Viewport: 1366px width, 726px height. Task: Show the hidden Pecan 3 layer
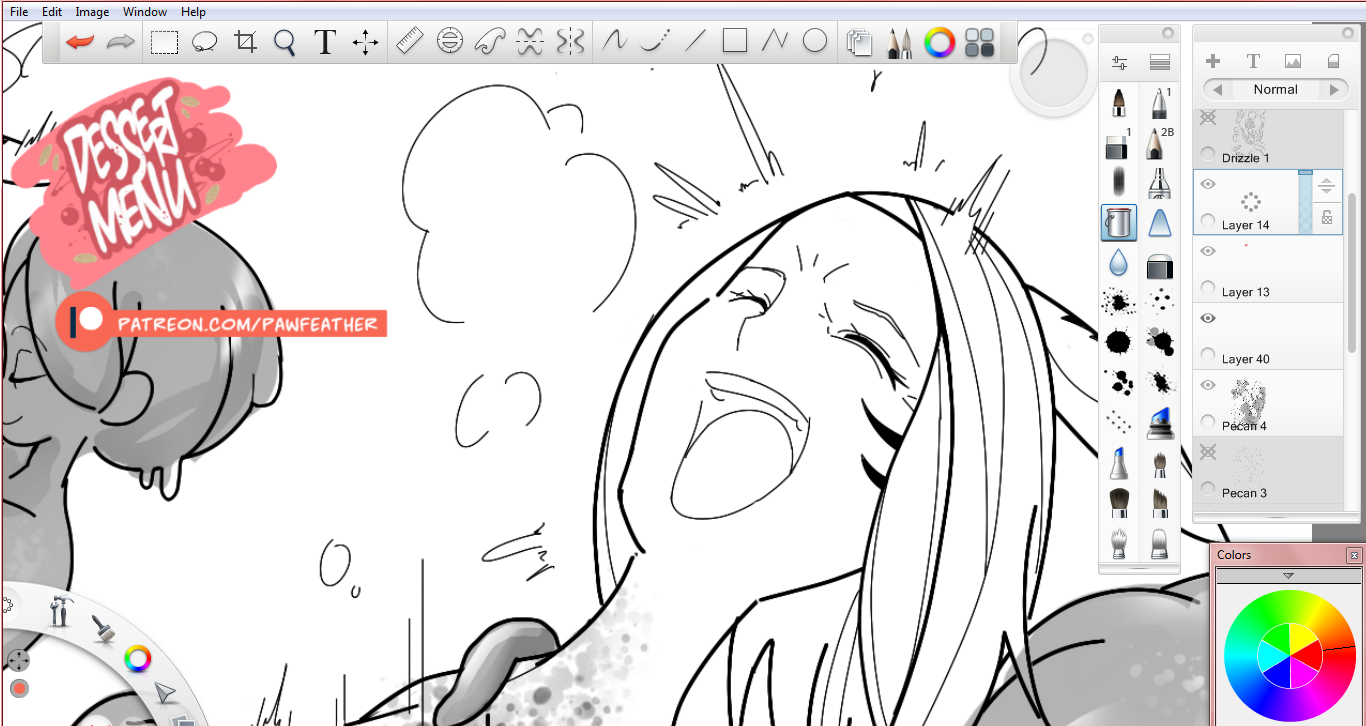[1208, 453]
